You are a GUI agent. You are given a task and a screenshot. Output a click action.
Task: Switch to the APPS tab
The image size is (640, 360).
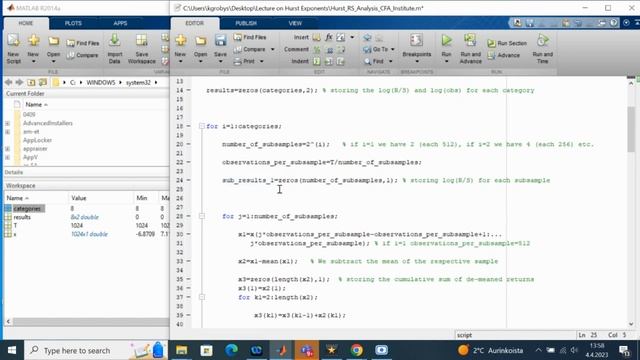click(120, 23)
